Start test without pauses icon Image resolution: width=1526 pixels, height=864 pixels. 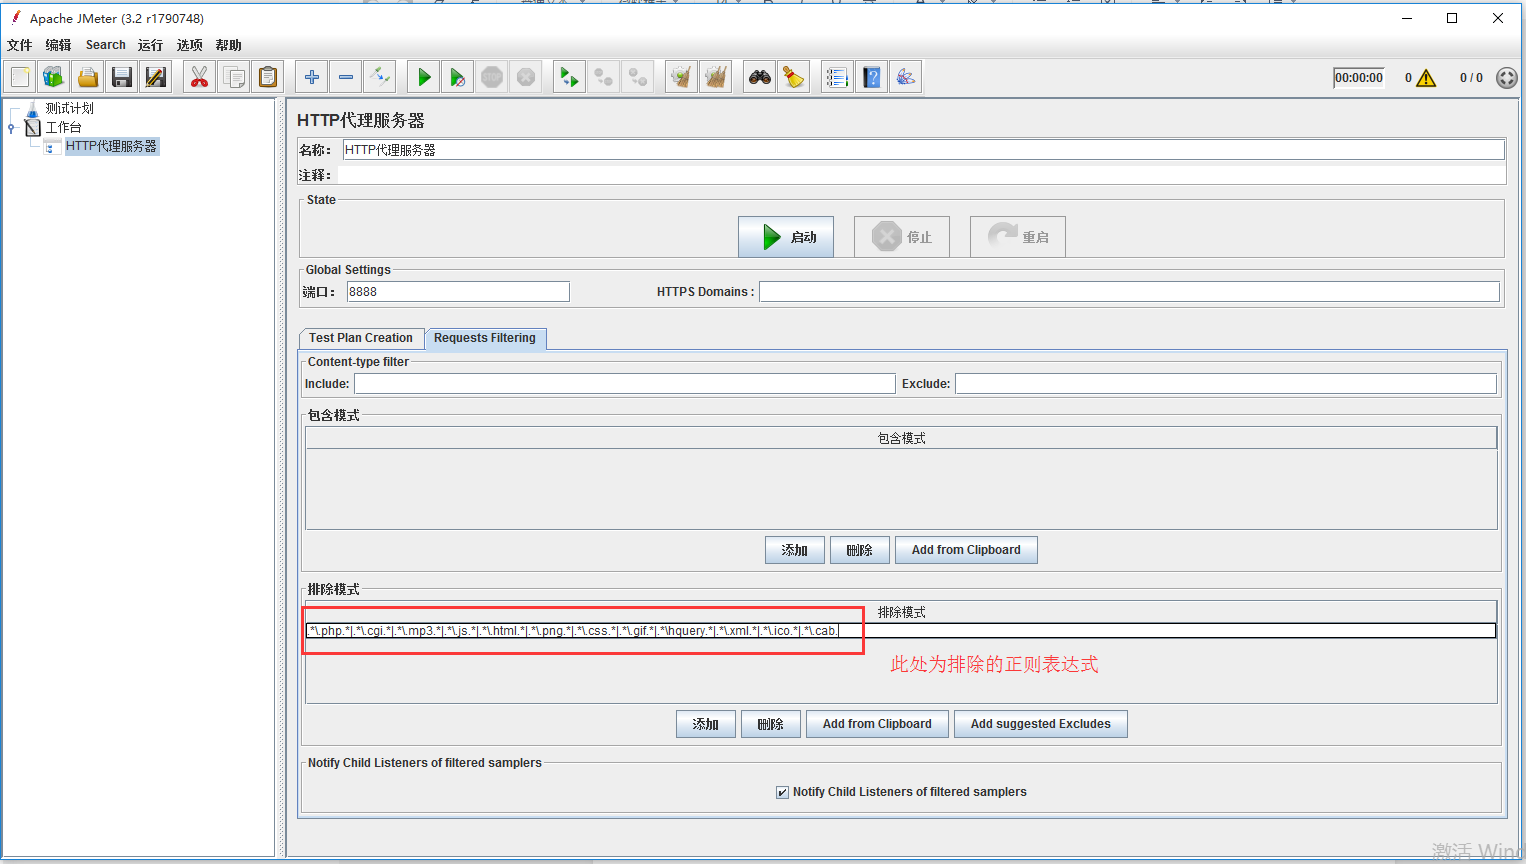pos(458,77)
